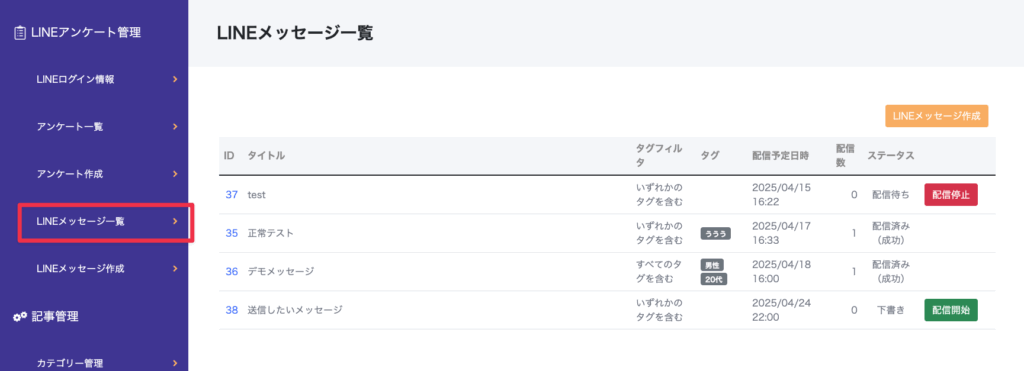Click the LINEアンケート管理 clipboard icon
1024x371 pixels.
click(20, 33)
